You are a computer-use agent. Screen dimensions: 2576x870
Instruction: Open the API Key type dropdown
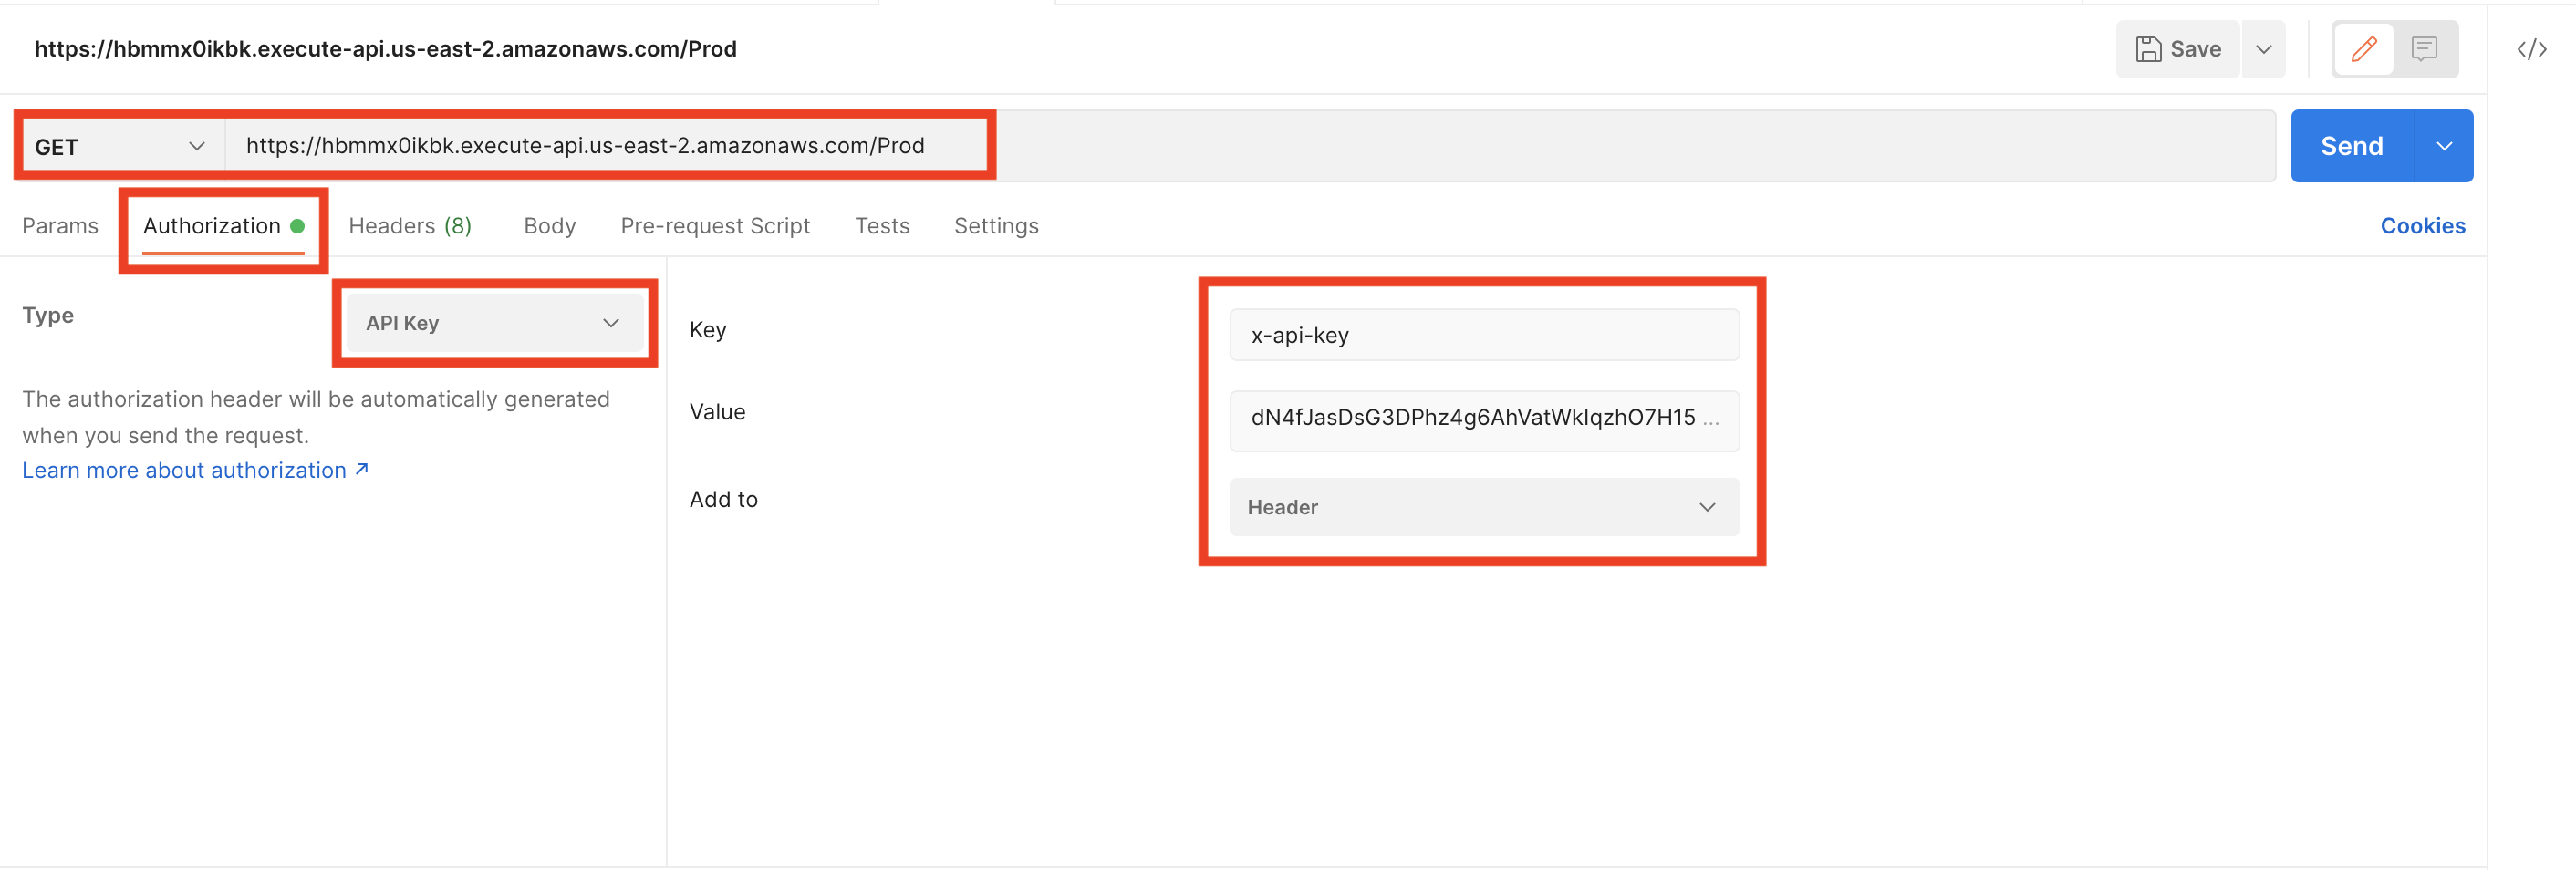coord(493,323)
